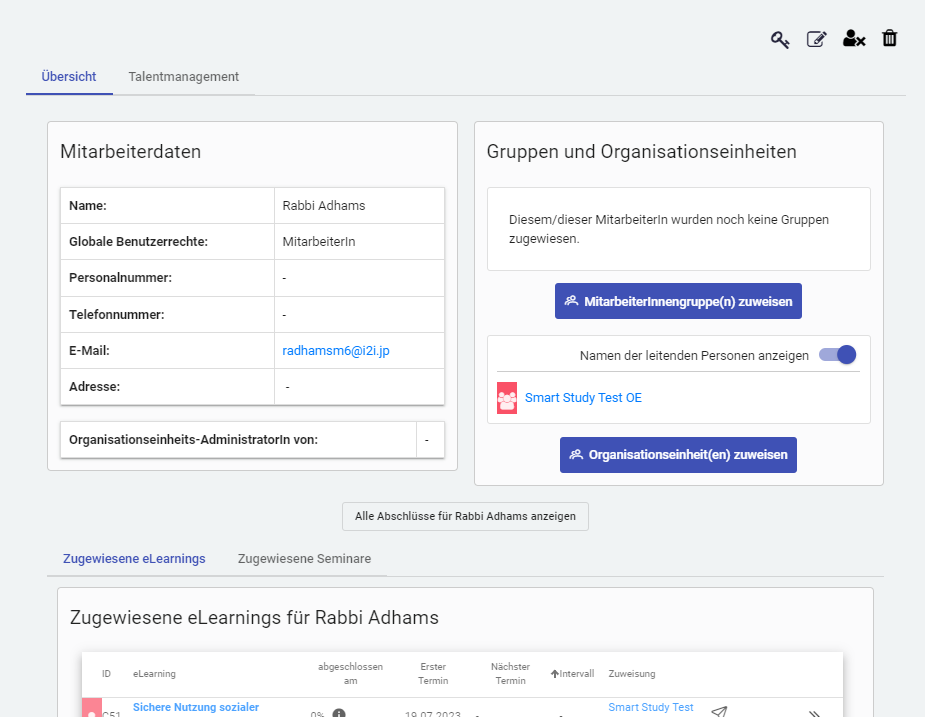Click the email link radhamsm6@i2i.jp
The width and height of the screenshot is (925, 717).
(x=342, y=351)
